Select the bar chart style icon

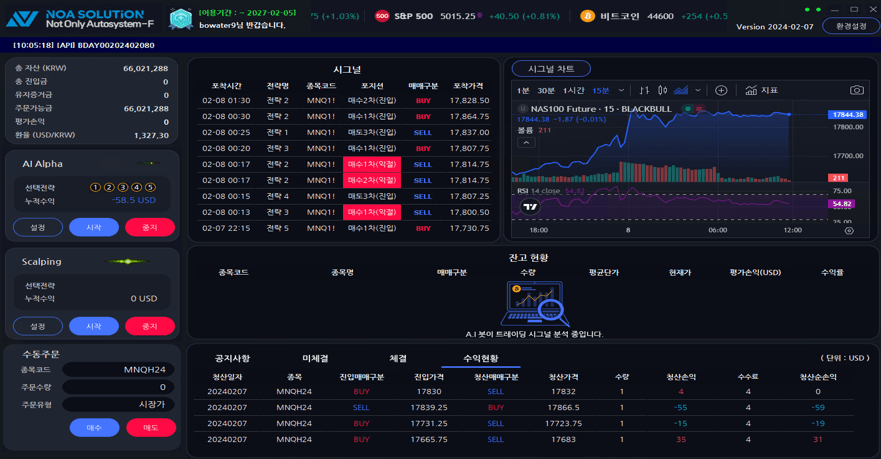pyautogui.click(x=644, y=90)
